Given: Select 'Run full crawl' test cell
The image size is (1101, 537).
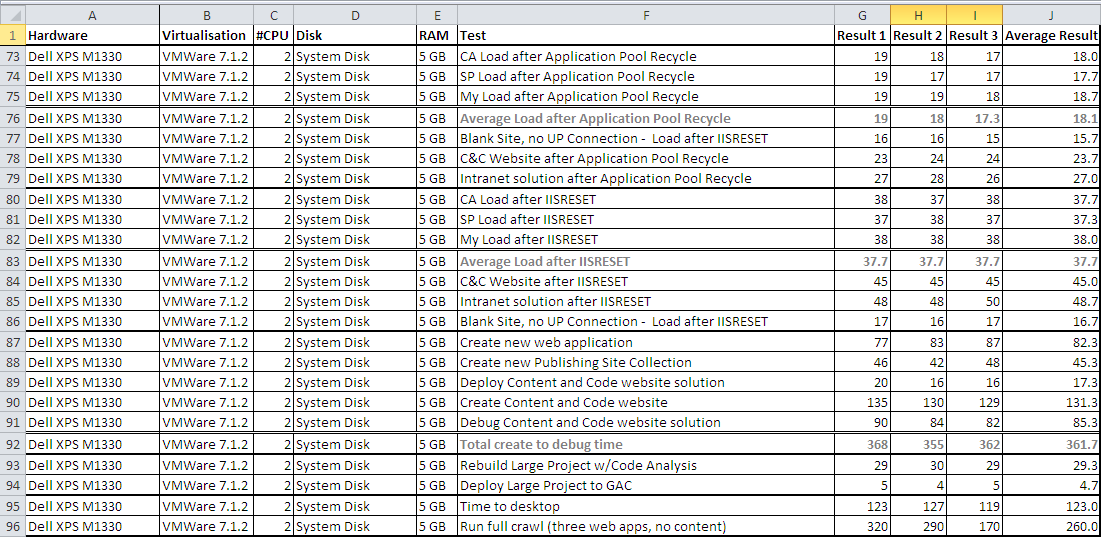Looking at the screenshot, I should coord(646,526).
